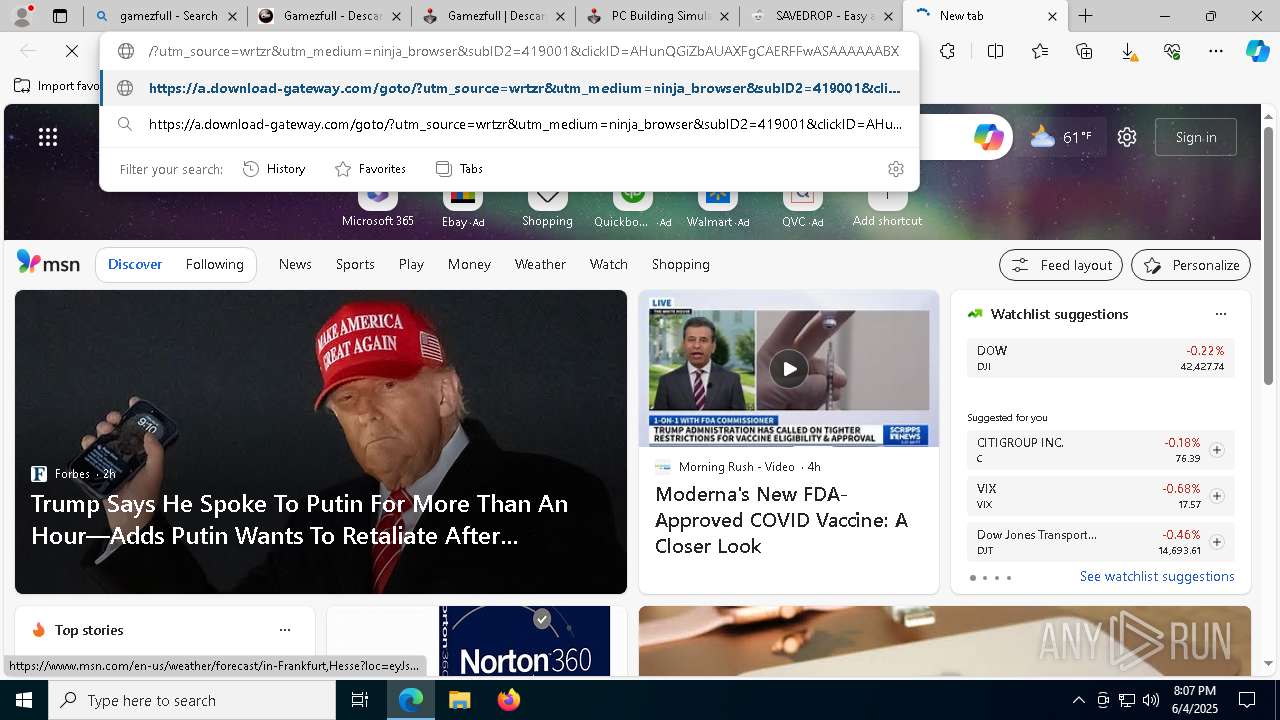The width and height of the screenshot is (1280, 720).
Task: Open the DOW index row
Action: [x=1100, y=358]
